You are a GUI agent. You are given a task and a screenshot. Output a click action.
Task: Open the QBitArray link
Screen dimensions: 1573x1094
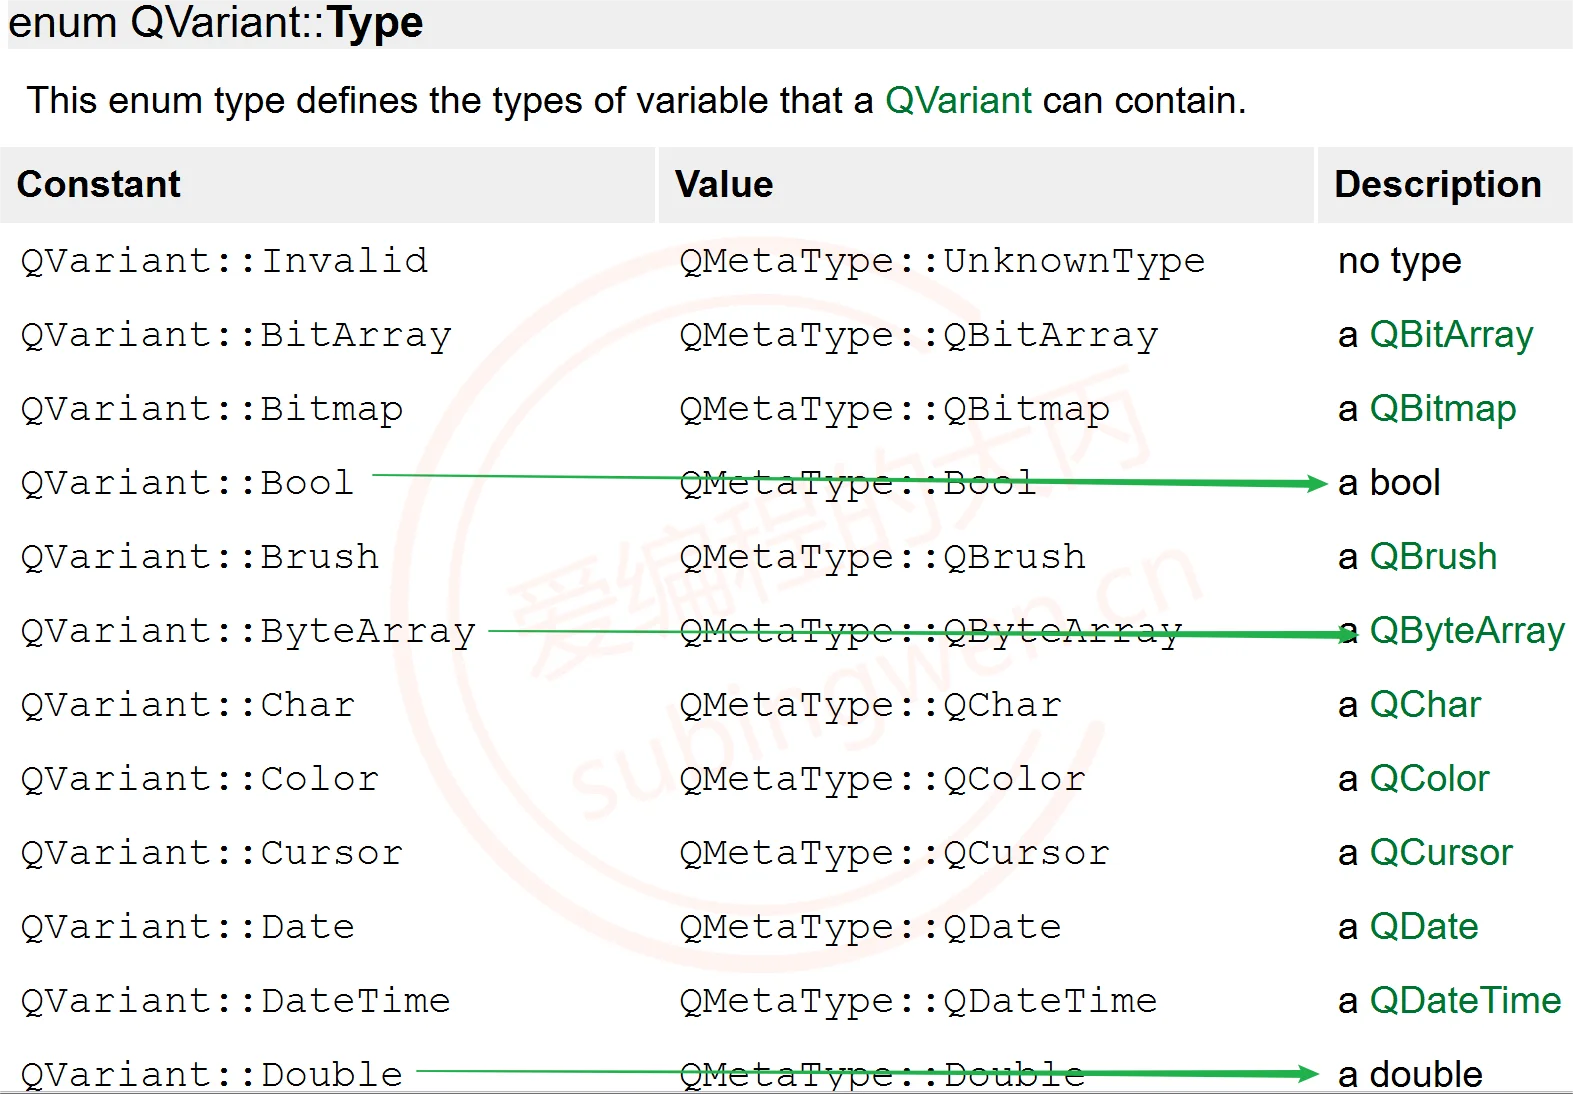pyautogui.click(x=1451, y=335)
